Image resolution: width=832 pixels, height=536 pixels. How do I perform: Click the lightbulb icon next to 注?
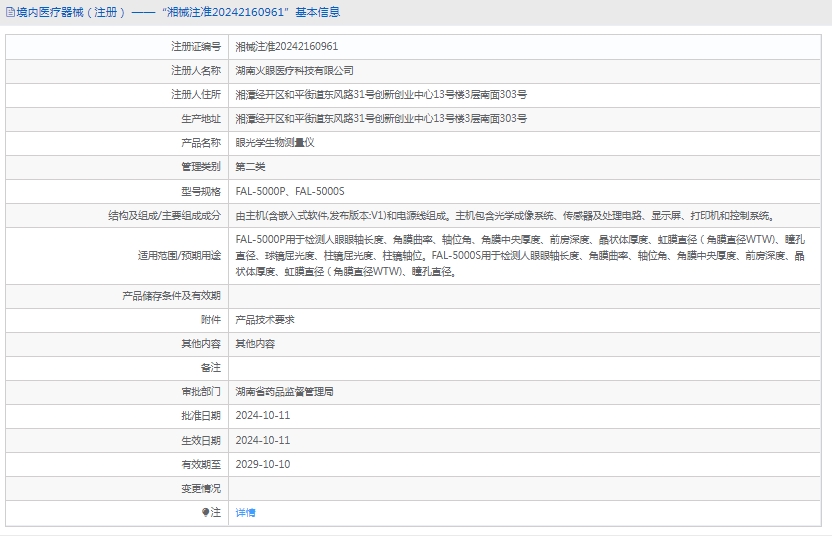(206, 512)
